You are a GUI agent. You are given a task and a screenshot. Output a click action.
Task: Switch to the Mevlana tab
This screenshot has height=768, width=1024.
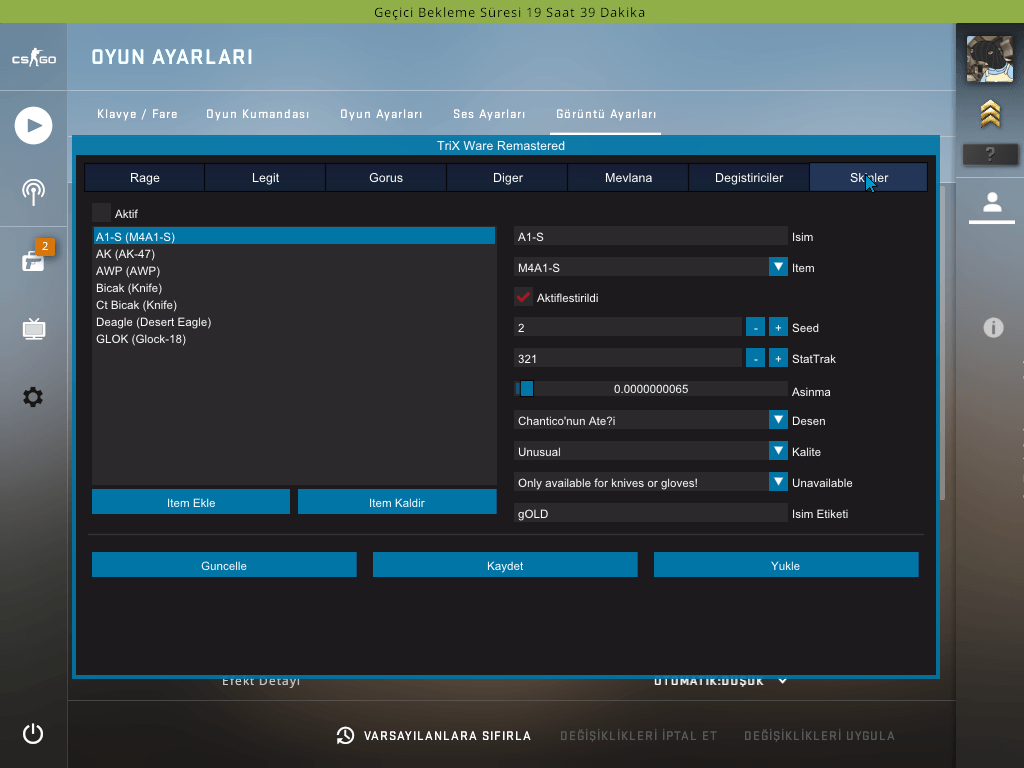point(628,177)
